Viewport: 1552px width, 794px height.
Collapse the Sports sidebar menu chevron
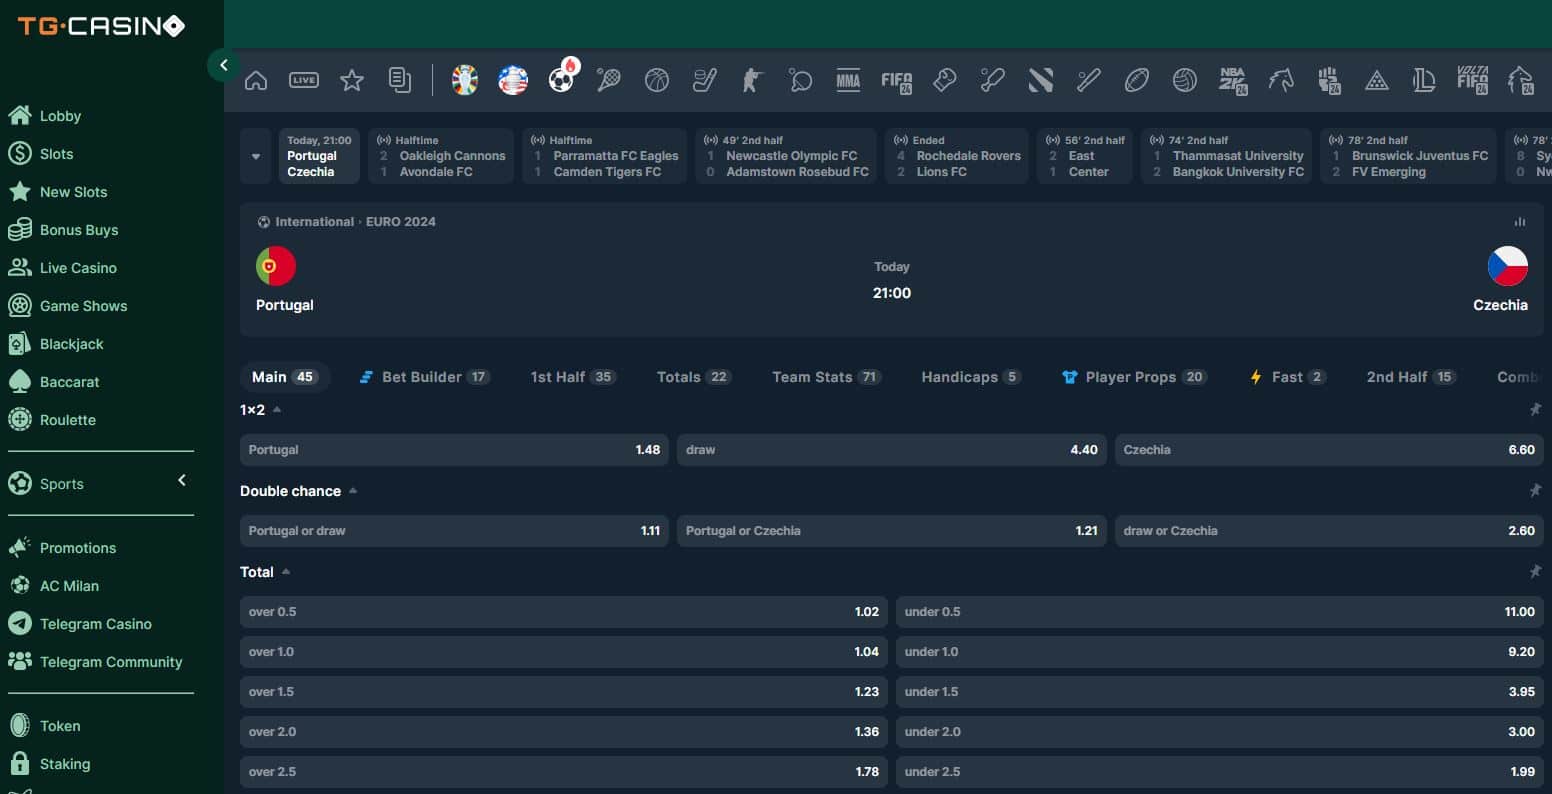click(x=182, y=481)
